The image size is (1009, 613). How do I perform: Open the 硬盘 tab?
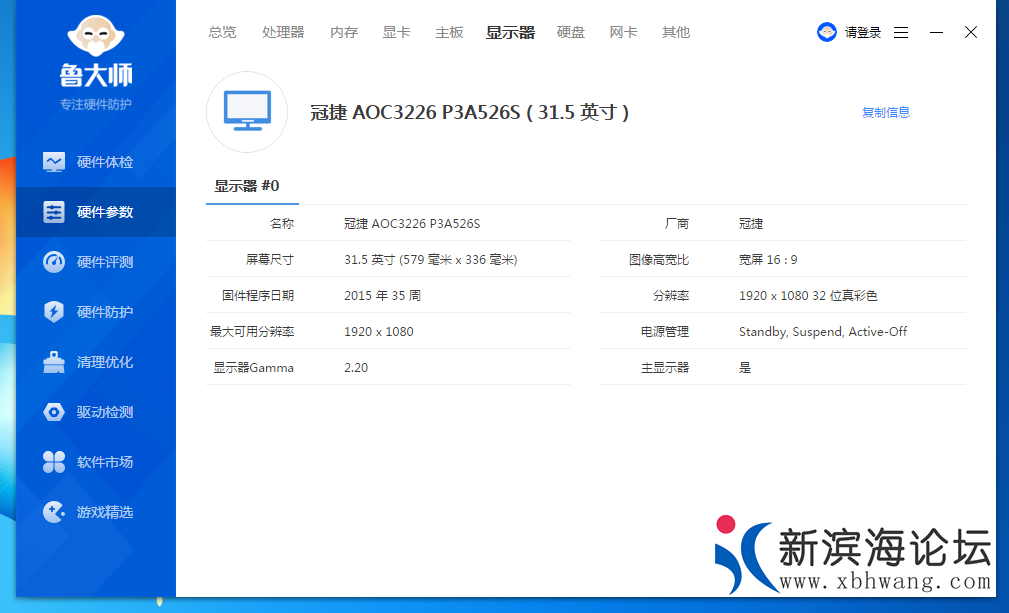(571, 32)
